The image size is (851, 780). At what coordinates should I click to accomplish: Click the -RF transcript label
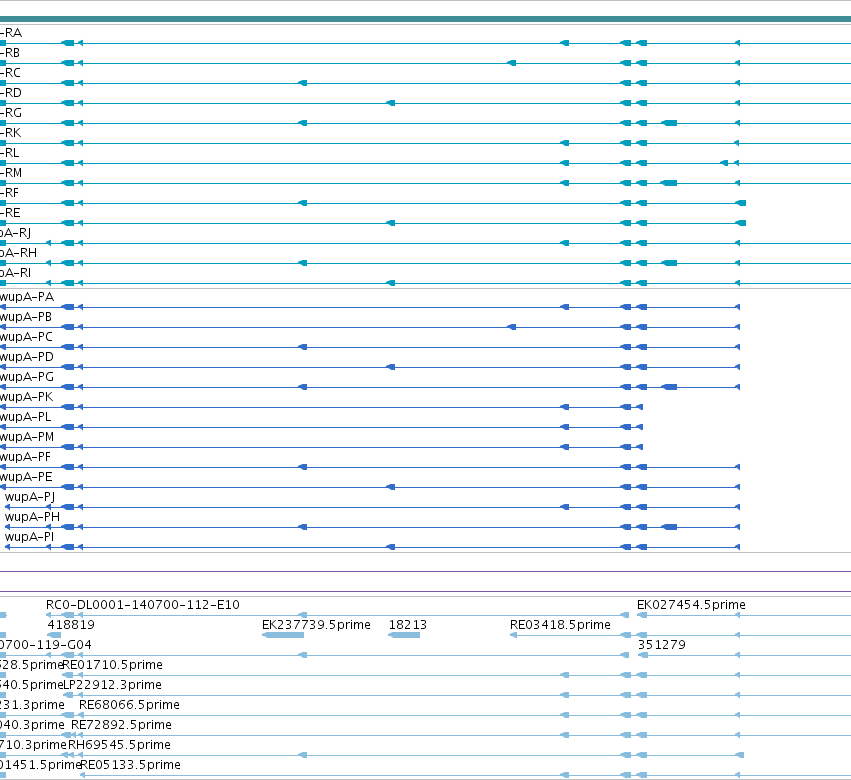[9, 193]
